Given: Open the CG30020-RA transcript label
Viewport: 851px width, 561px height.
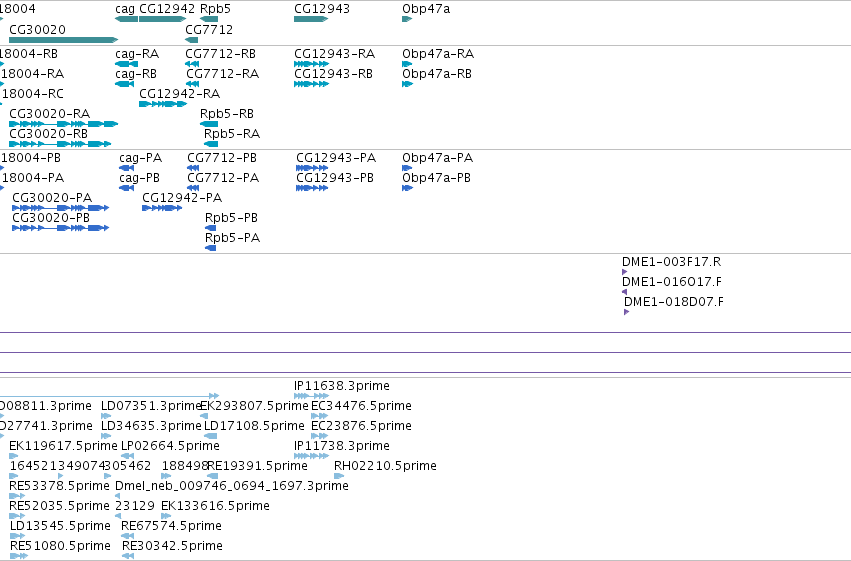Looking at the screenshot, I should 49,114.
